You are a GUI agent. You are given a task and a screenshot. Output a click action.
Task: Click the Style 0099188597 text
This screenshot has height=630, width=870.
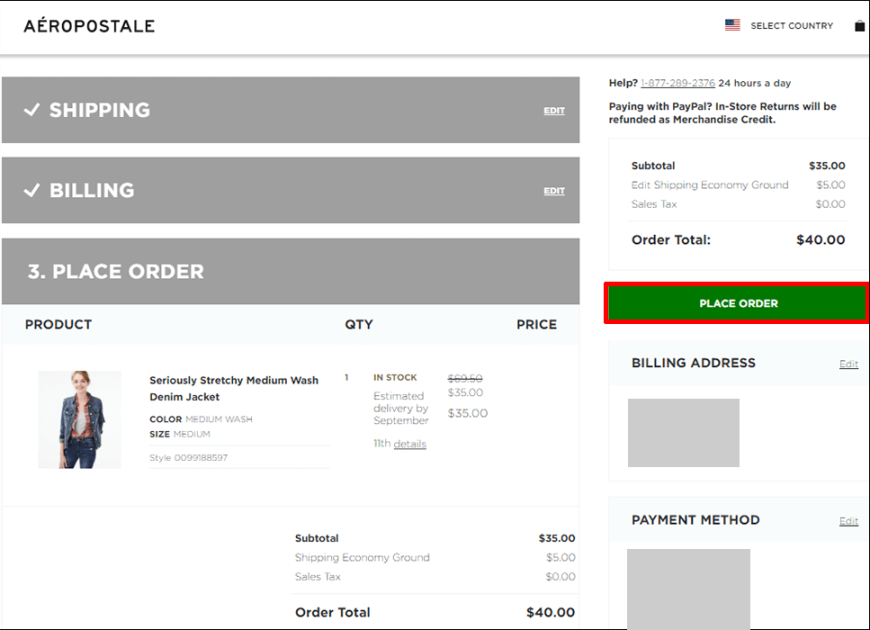(188, 457)
